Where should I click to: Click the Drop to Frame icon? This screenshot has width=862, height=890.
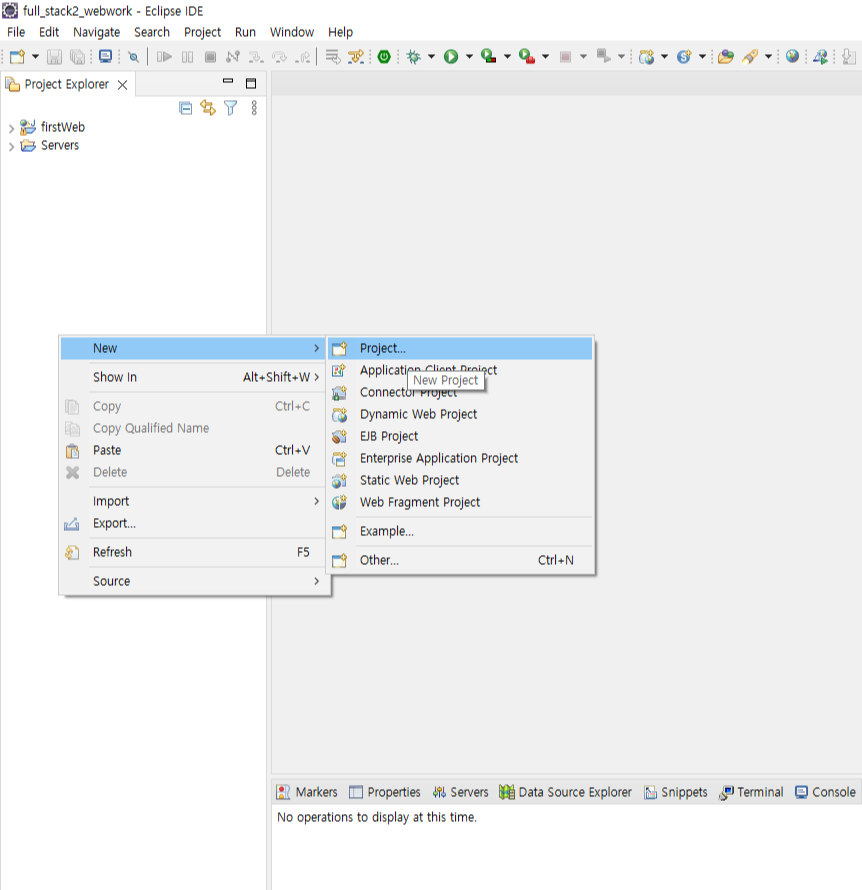click(x=333, y=56)
